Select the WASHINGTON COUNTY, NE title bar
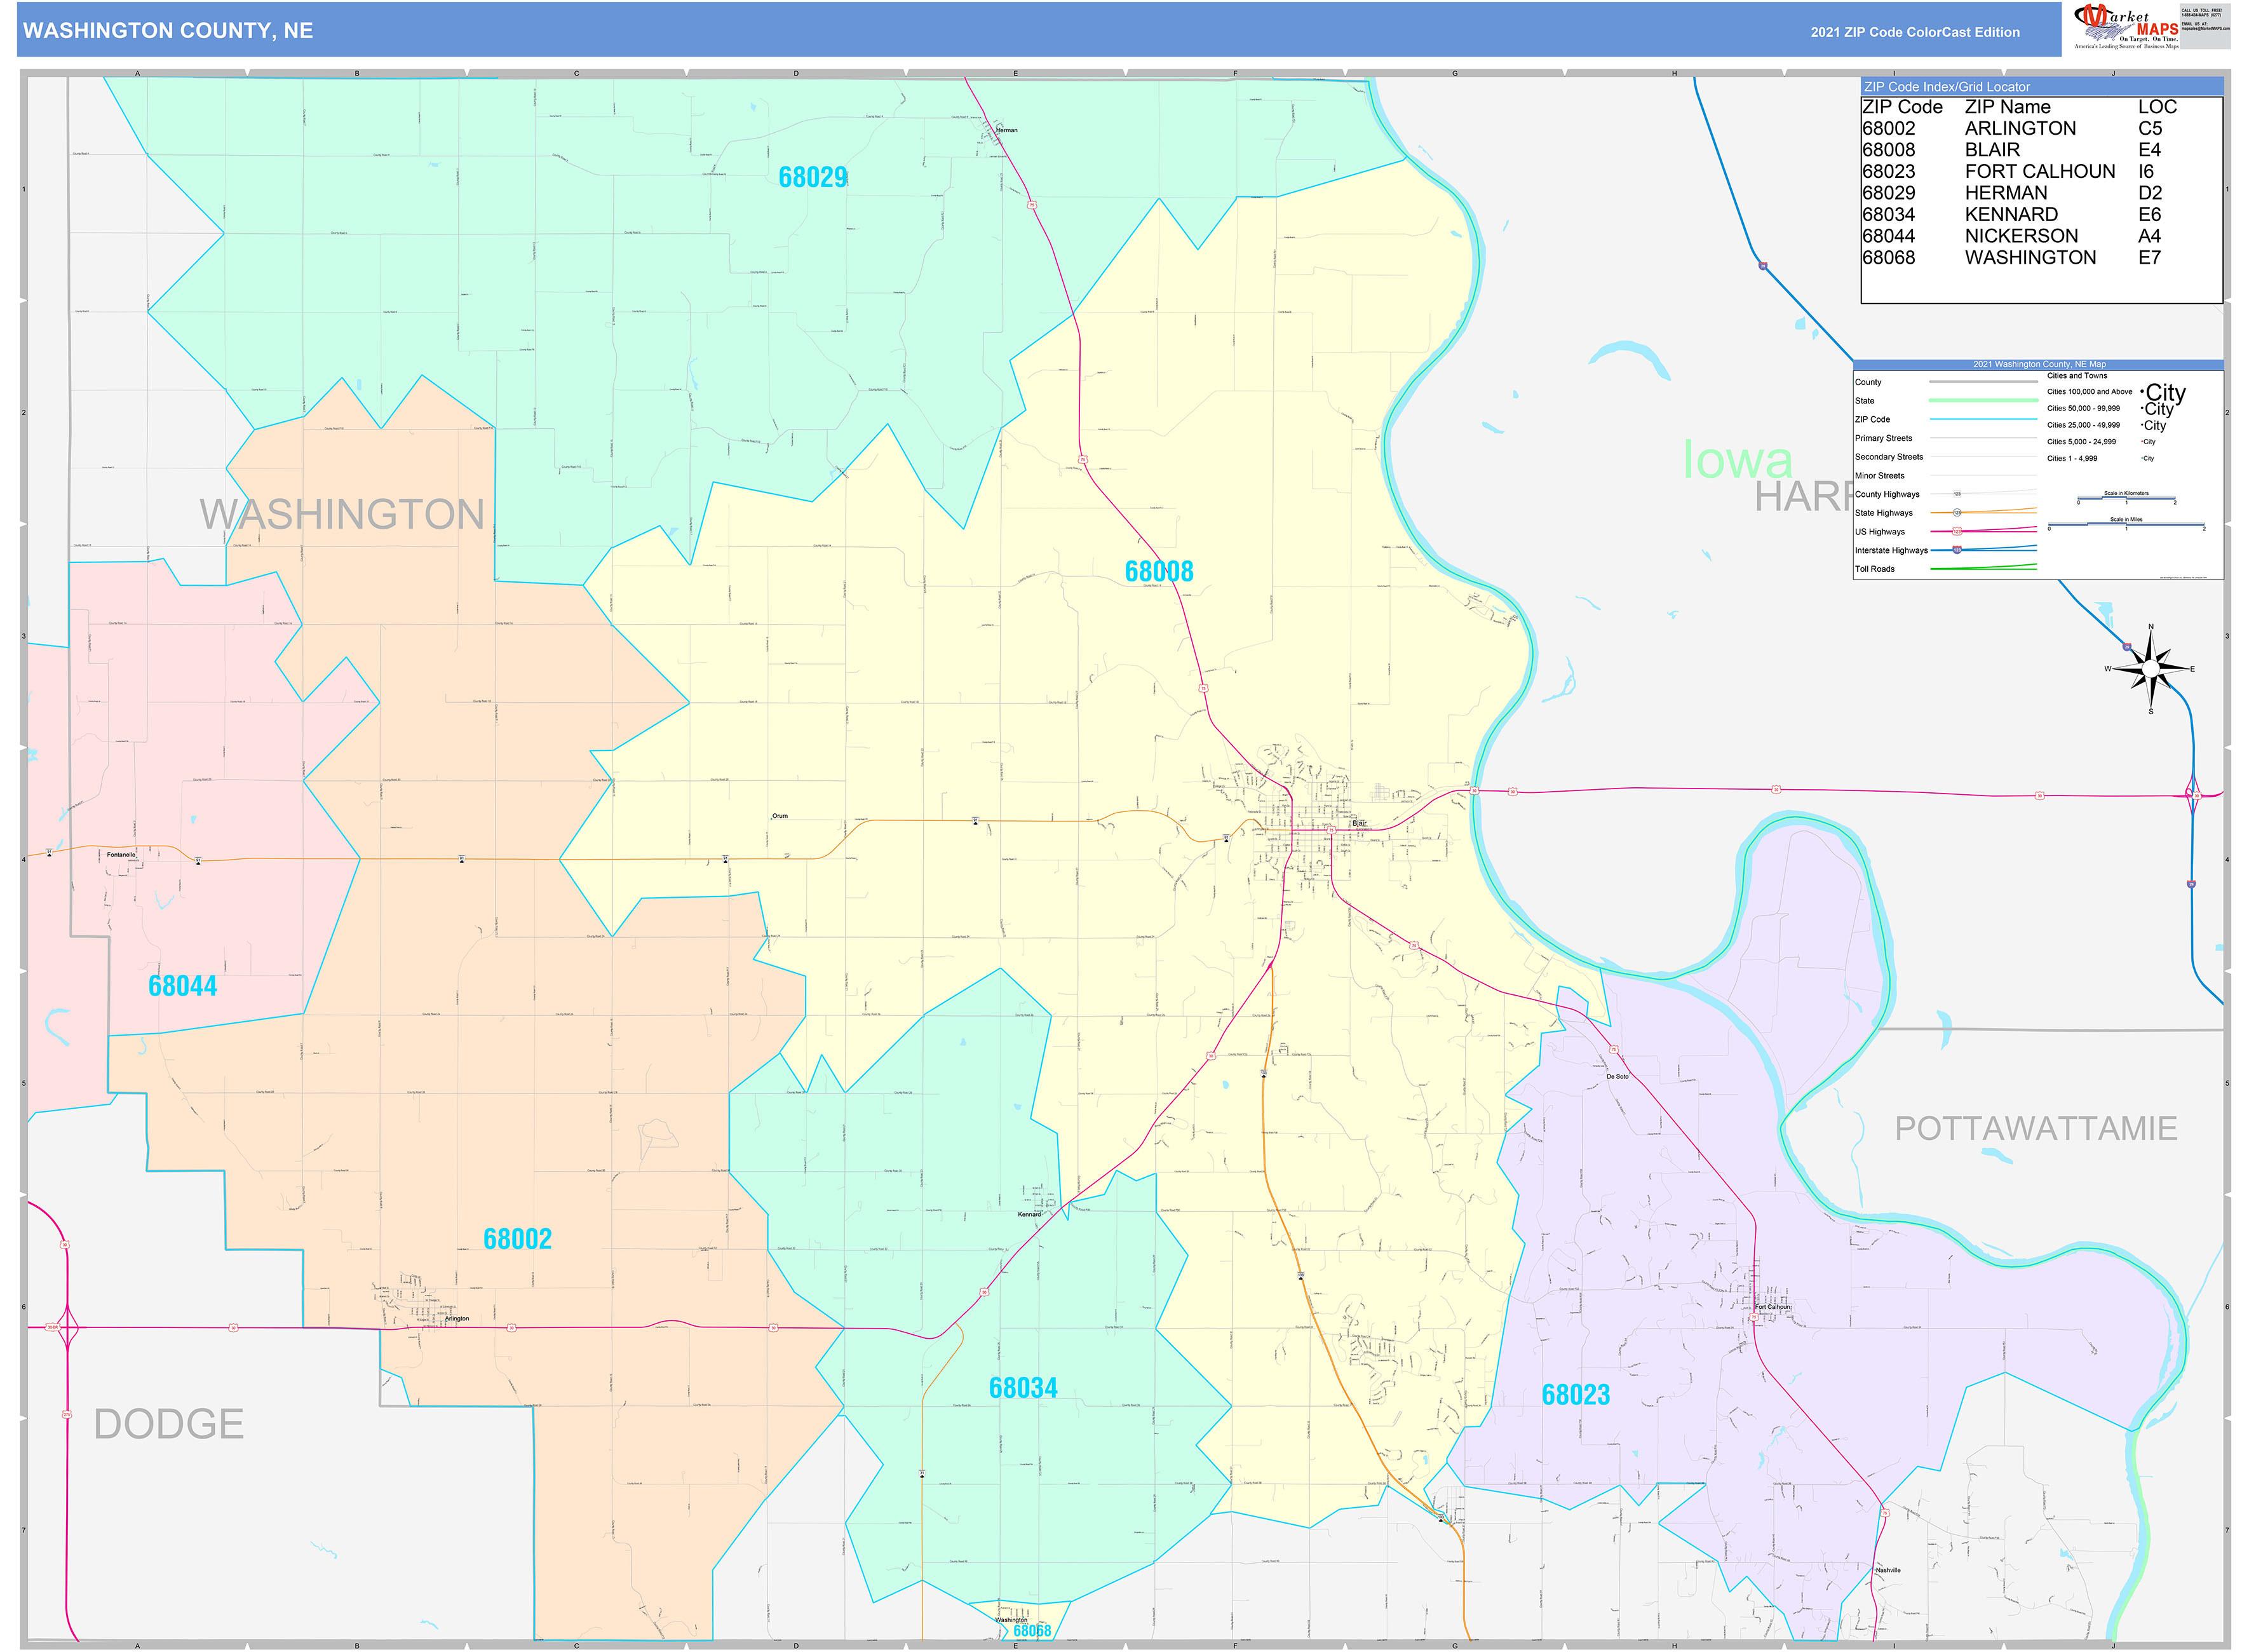 [168, 31]
